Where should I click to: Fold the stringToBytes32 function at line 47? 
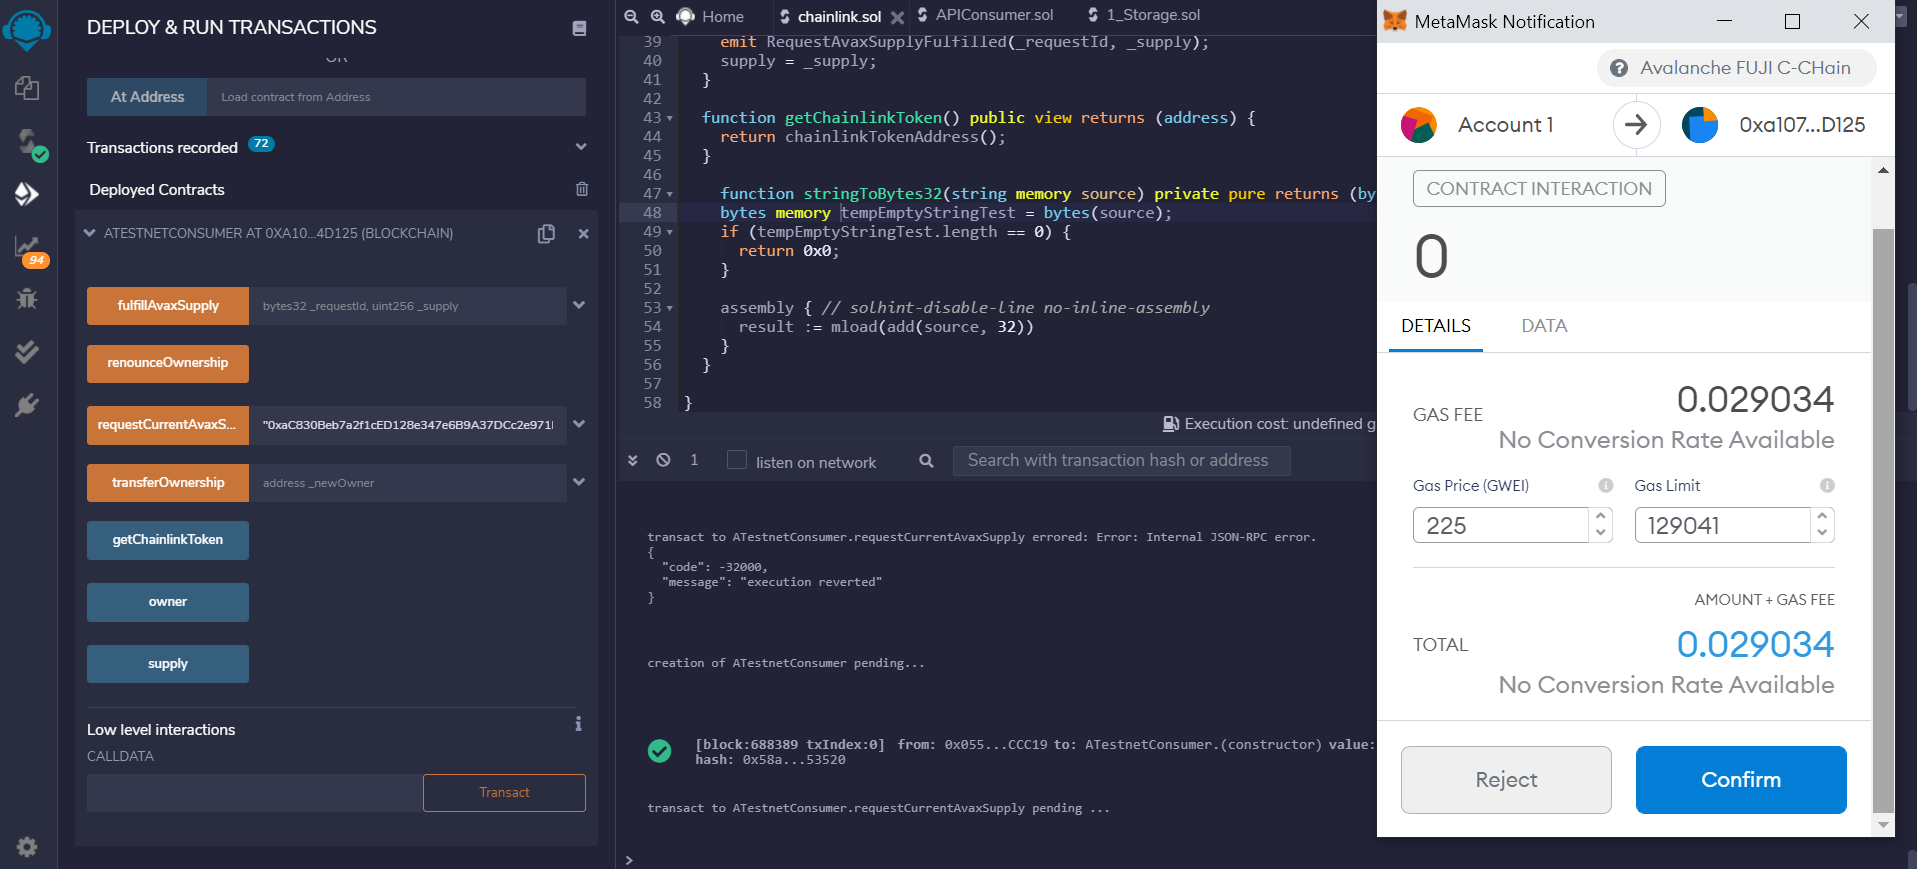[670, 194]
